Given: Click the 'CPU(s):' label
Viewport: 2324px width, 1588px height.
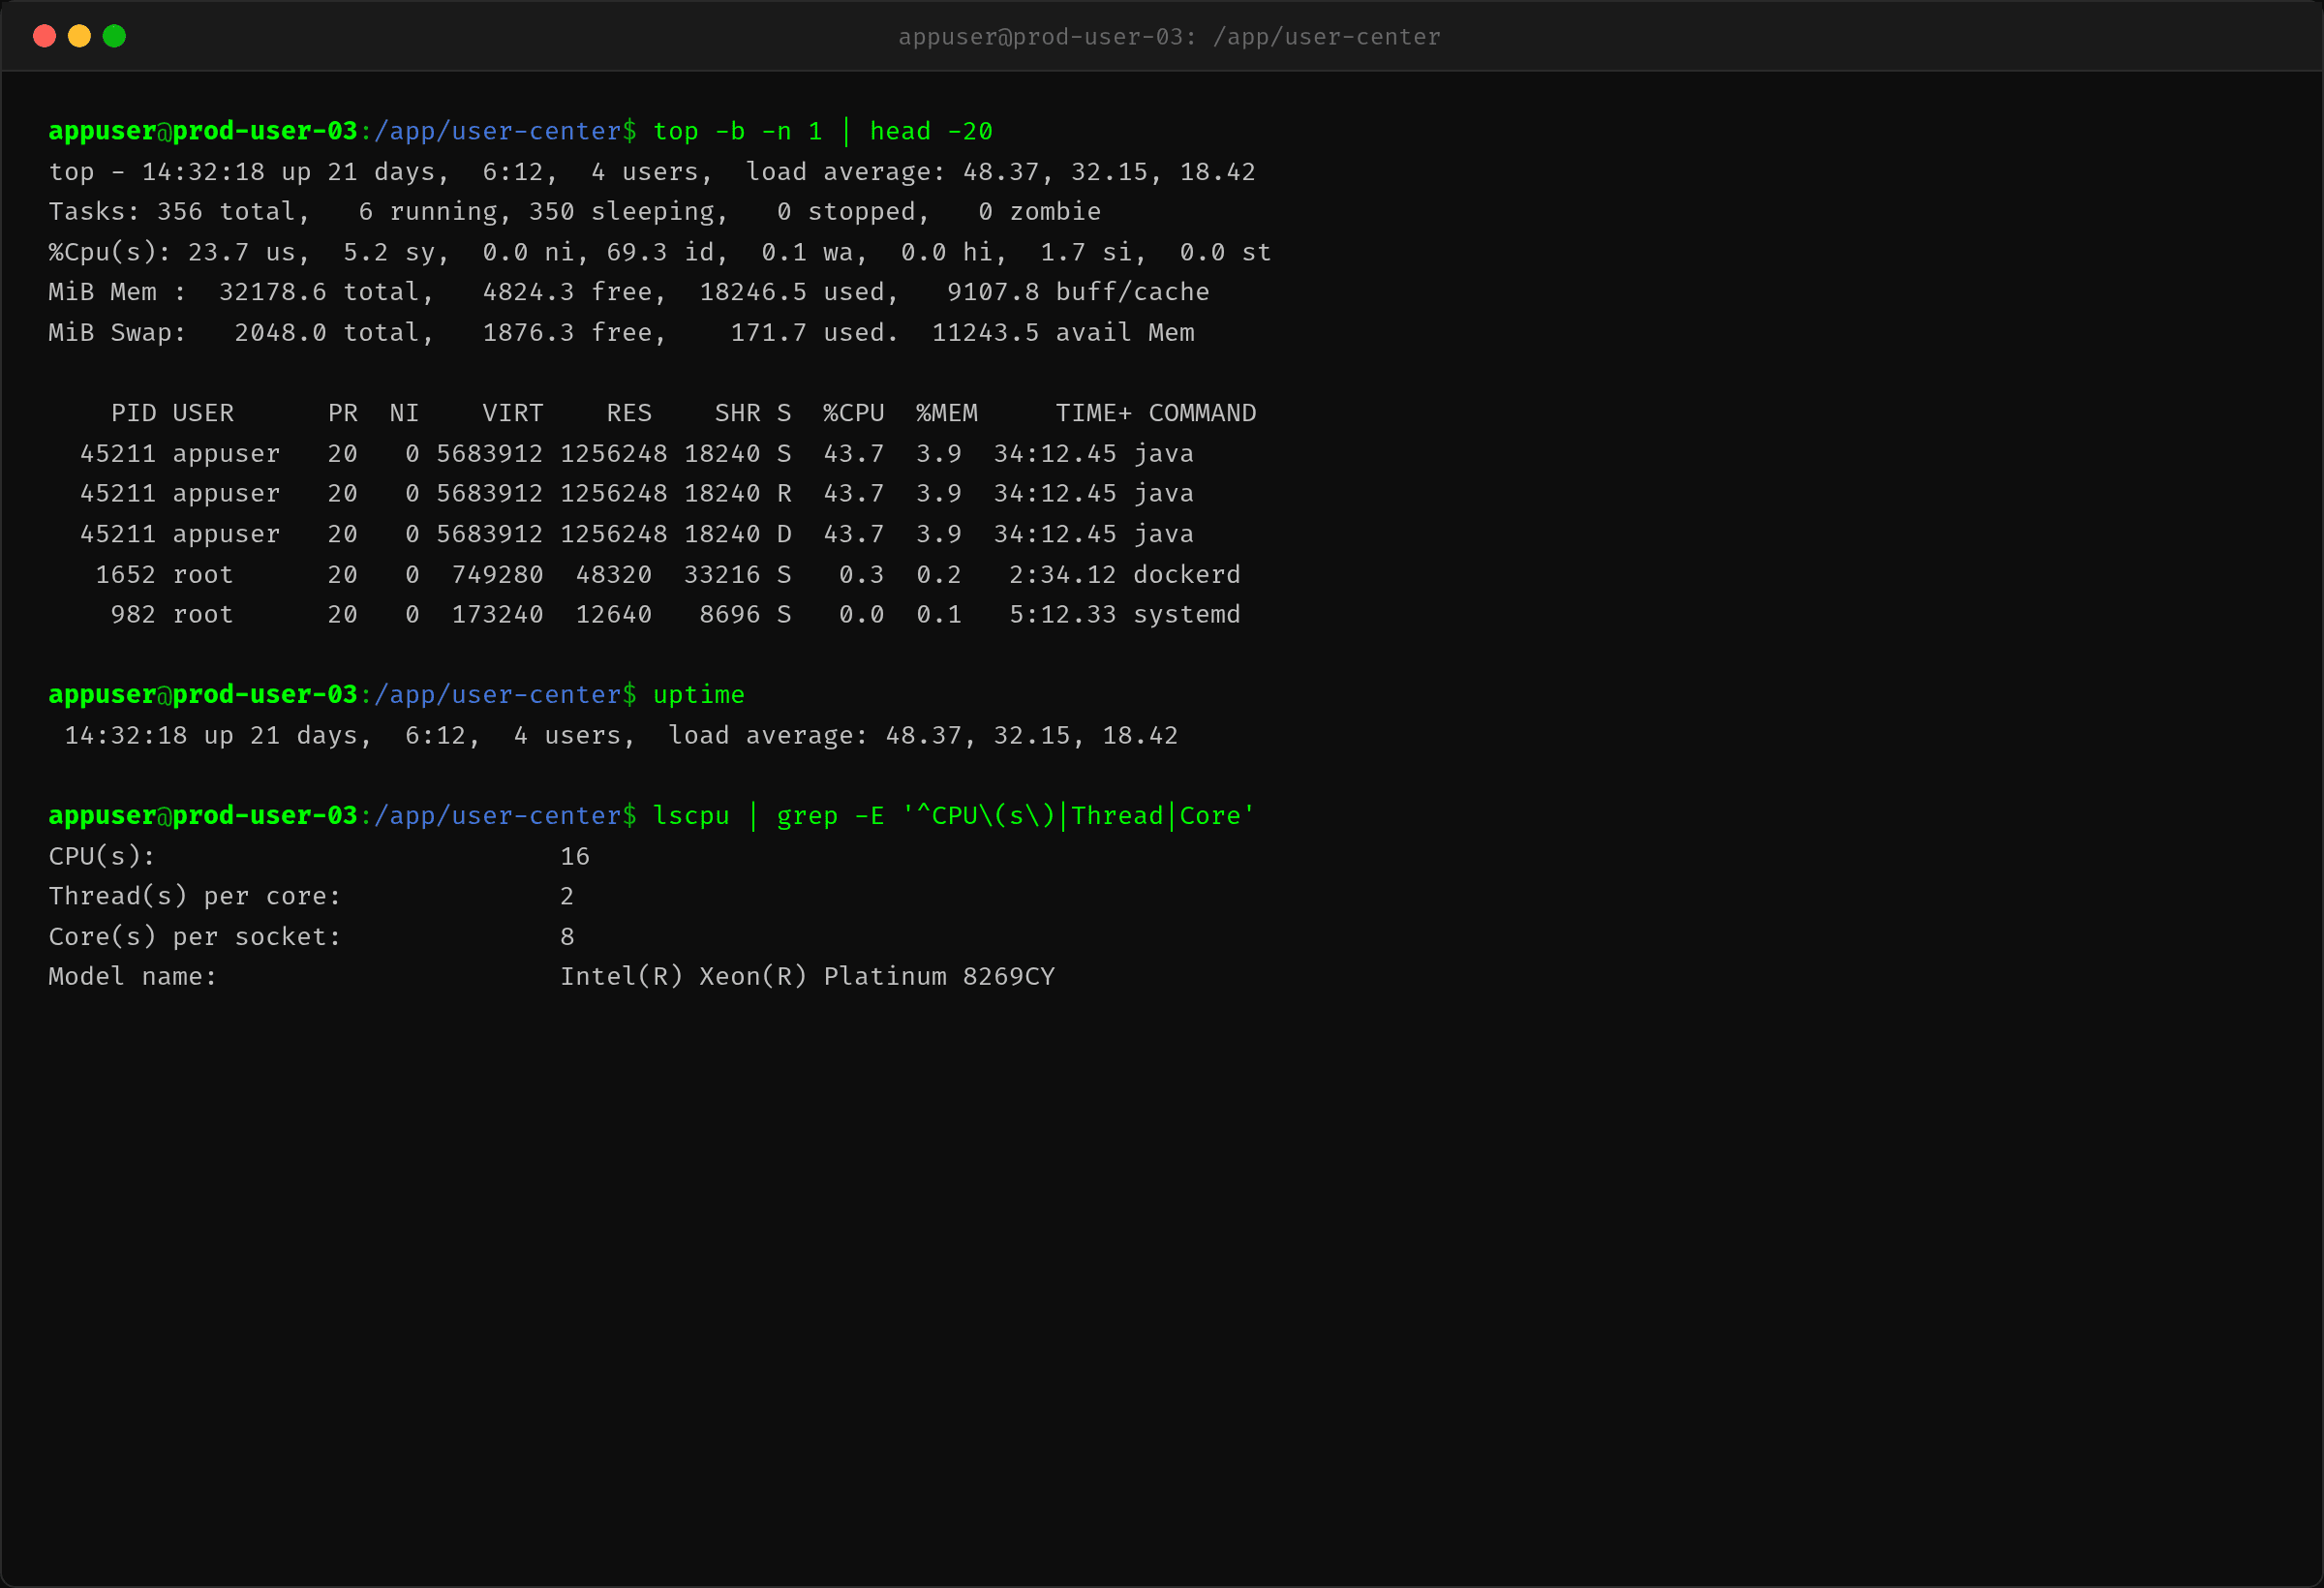Looking at the screenshot, I should [102, 857].
